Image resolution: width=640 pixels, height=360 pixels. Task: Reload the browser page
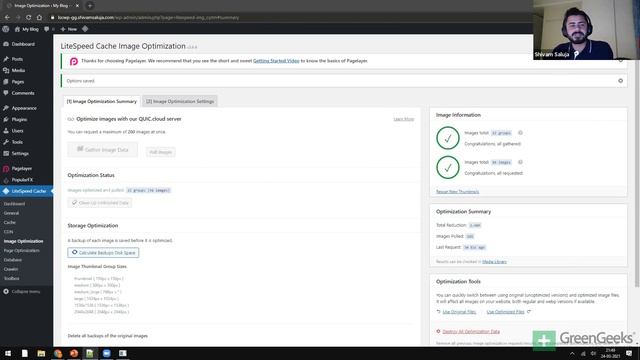click(x=29, y=18)
